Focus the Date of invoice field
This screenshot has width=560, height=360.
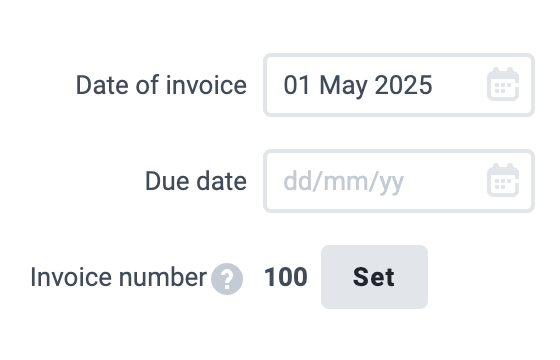[x=399, y=85]
